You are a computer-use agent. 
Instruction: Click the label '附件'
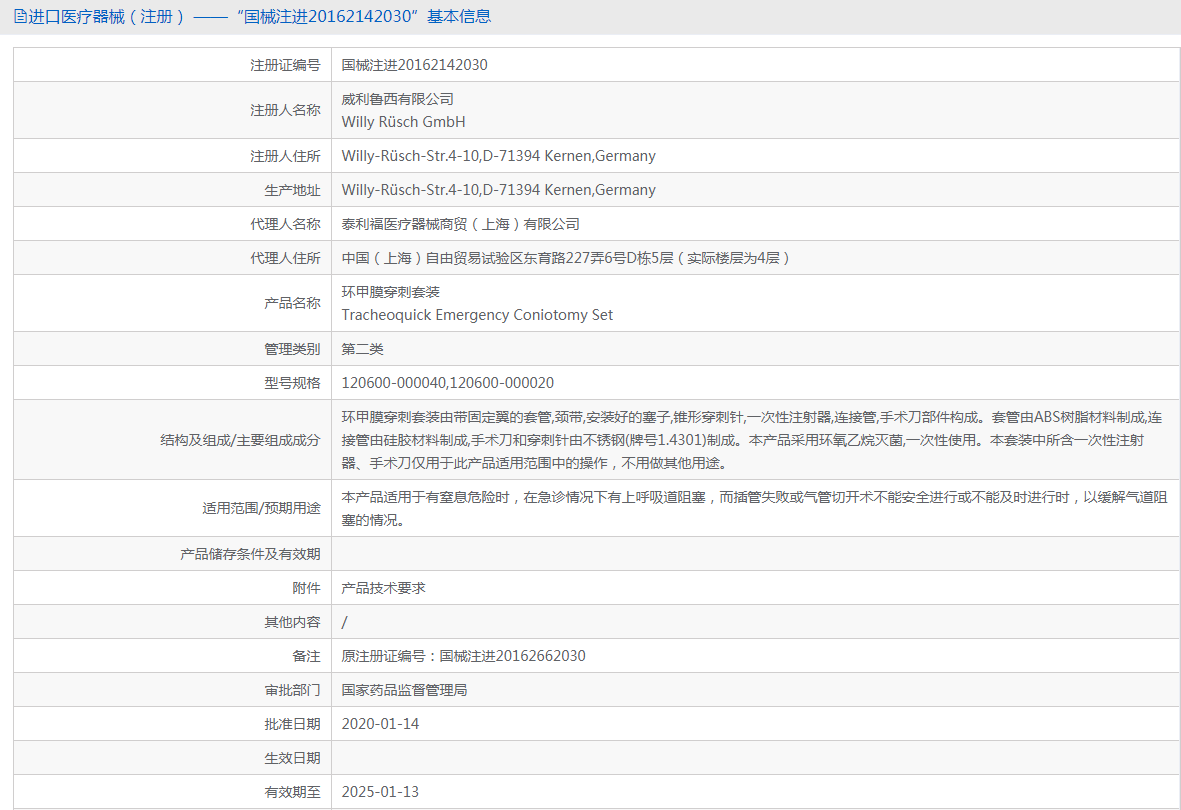307,588
